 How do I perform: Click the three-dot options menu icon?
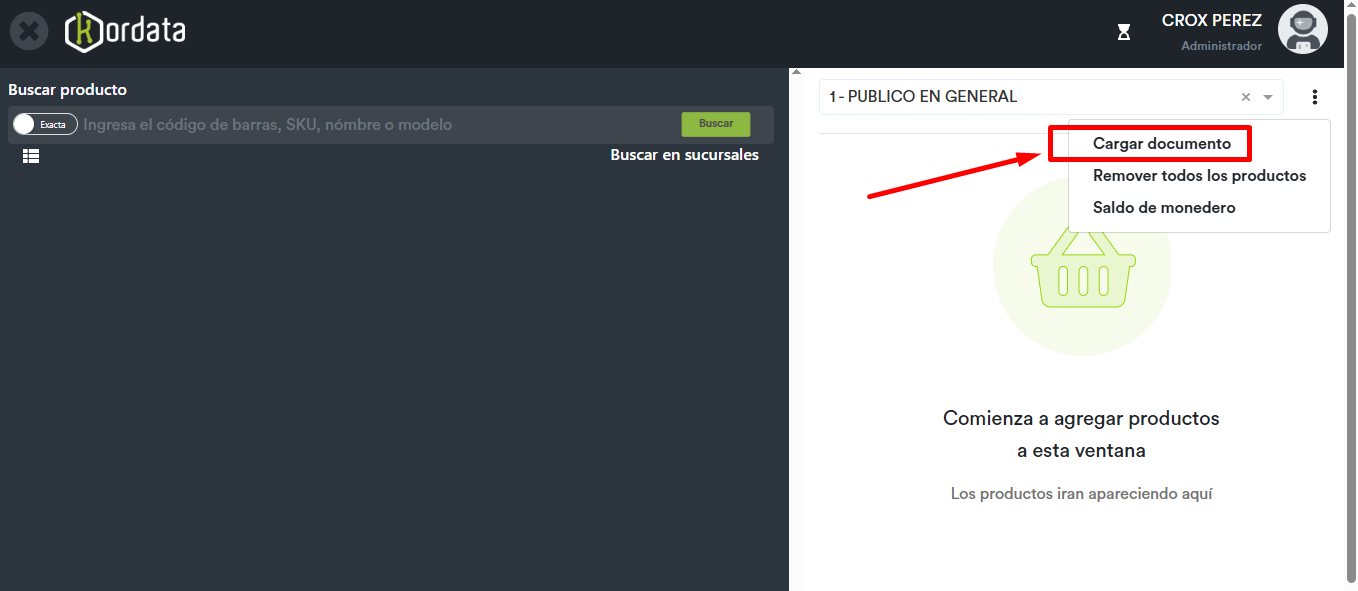[1314, 97]
